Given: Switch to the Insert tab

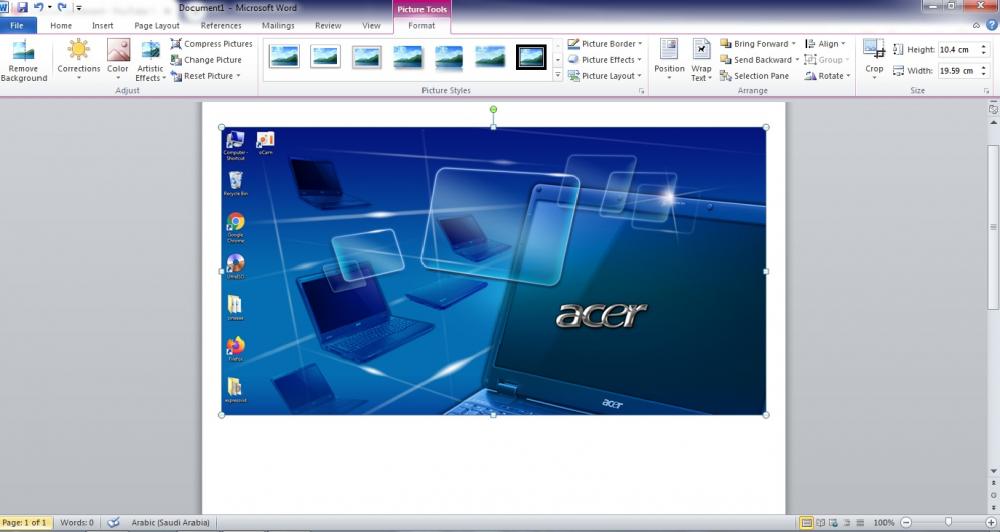Looking at the screenshot, I should (103, 26).
